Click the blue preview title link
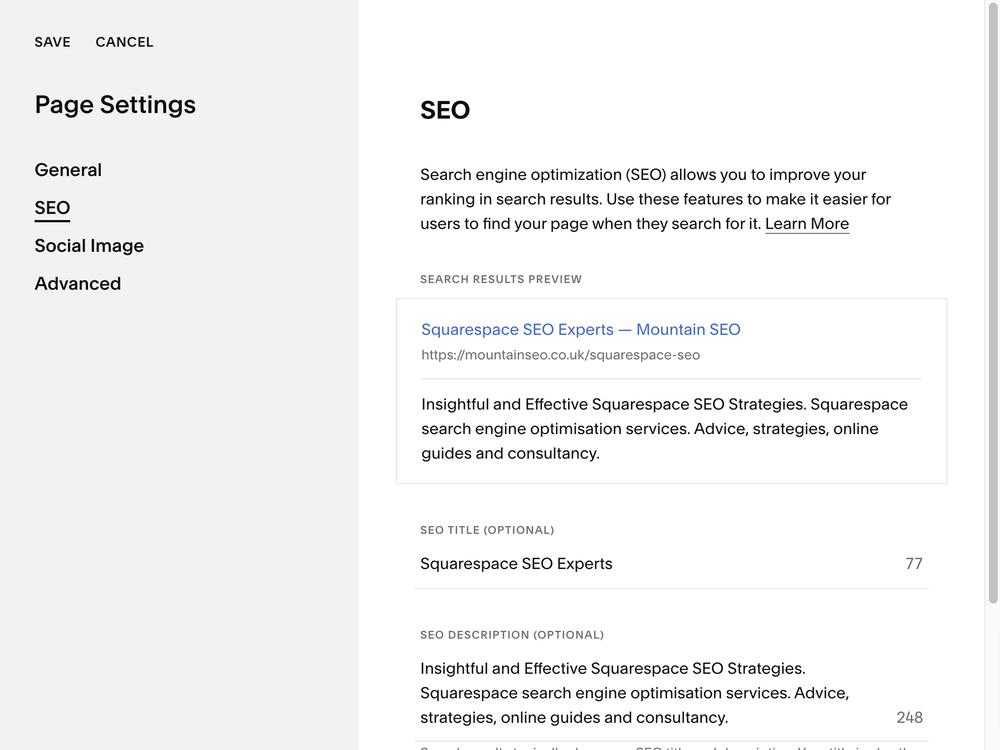 point(580,330)
